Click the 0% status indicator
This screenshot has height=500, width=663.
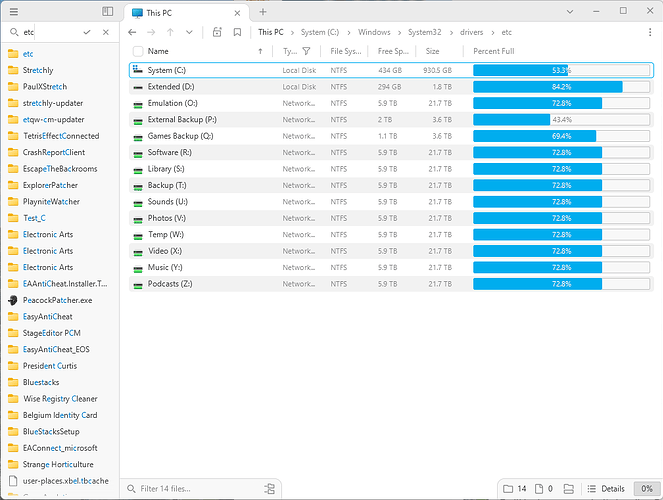pos(647,489)
